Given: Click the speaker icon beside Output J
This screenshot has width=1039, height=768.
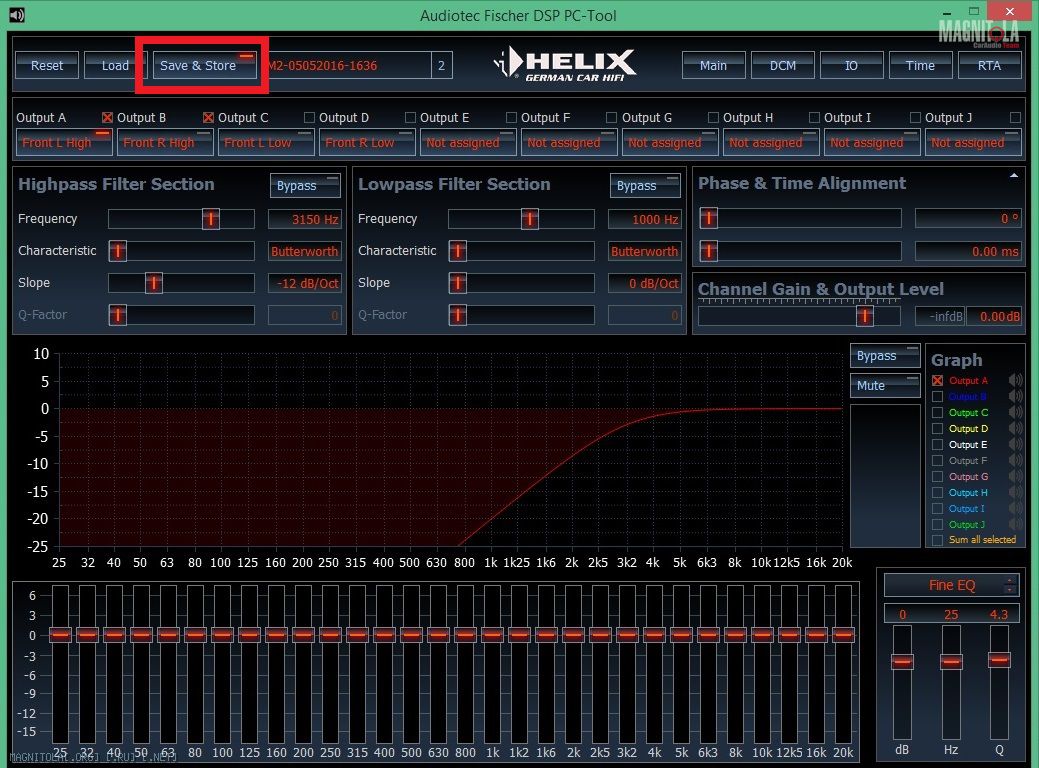Looking at the screenshot, I should tap(1016, 524).
